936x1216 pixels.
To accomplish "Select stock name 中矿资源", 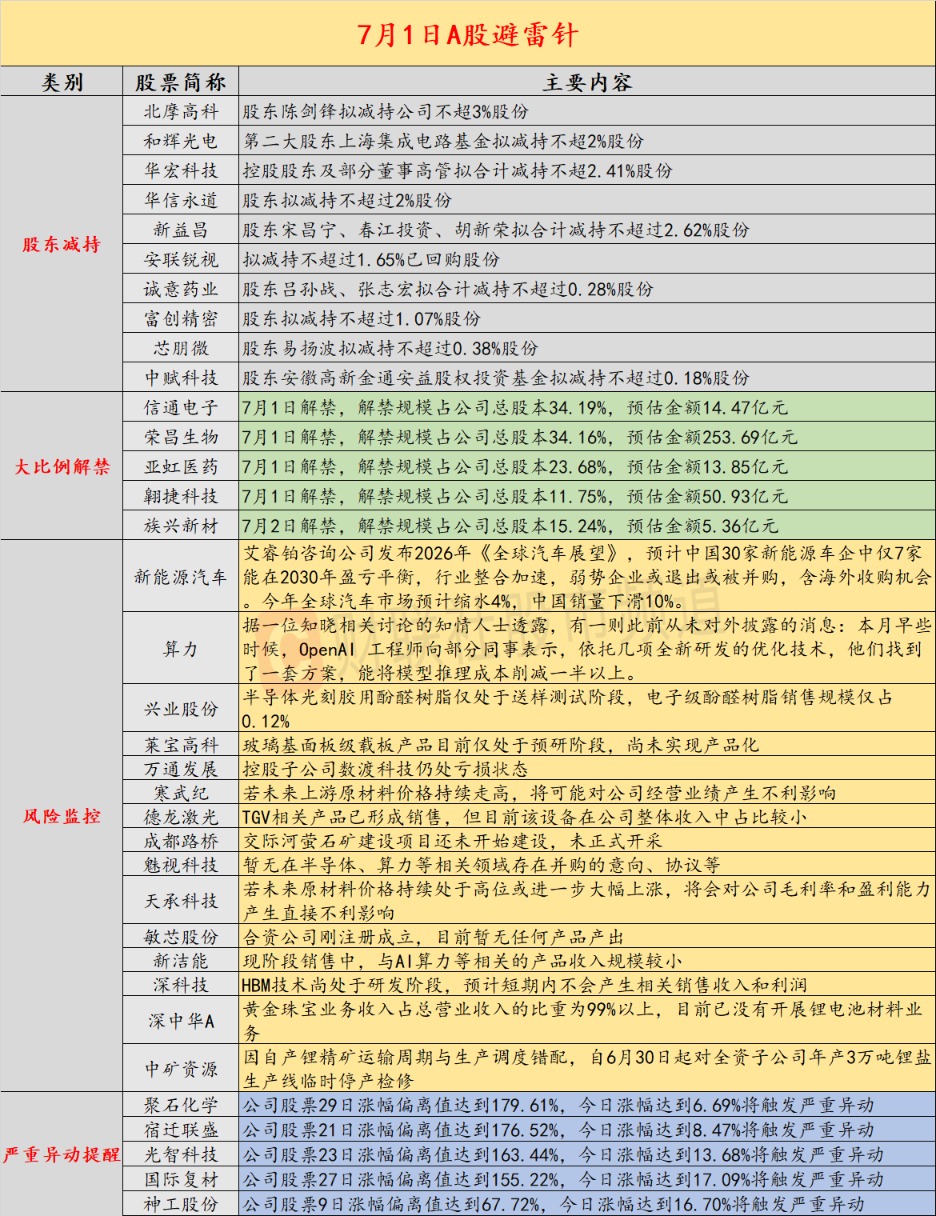I will point(181,1069).
